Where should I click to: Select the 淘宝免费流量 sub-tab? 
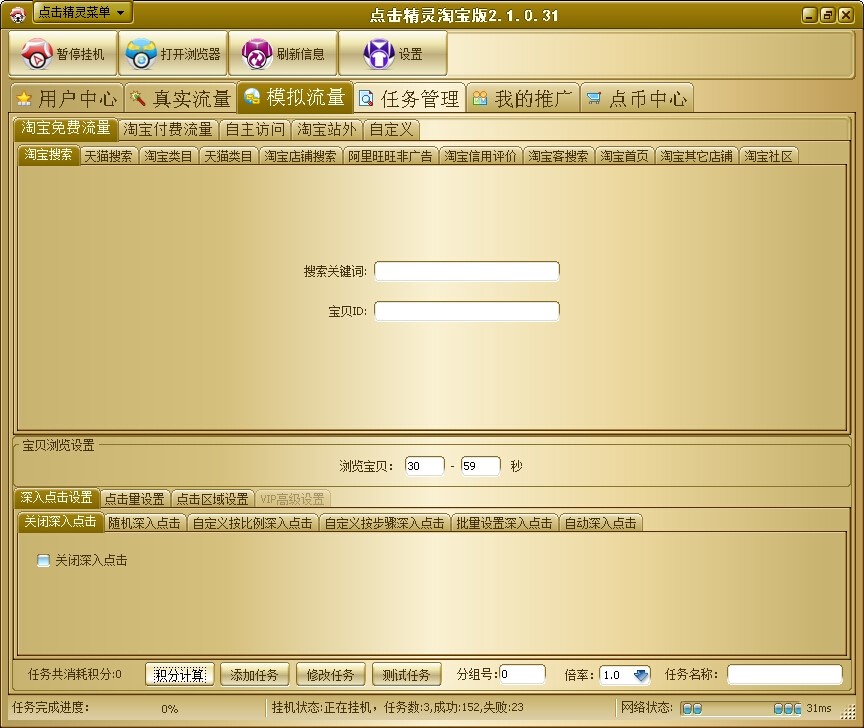[x=66, y=128]
